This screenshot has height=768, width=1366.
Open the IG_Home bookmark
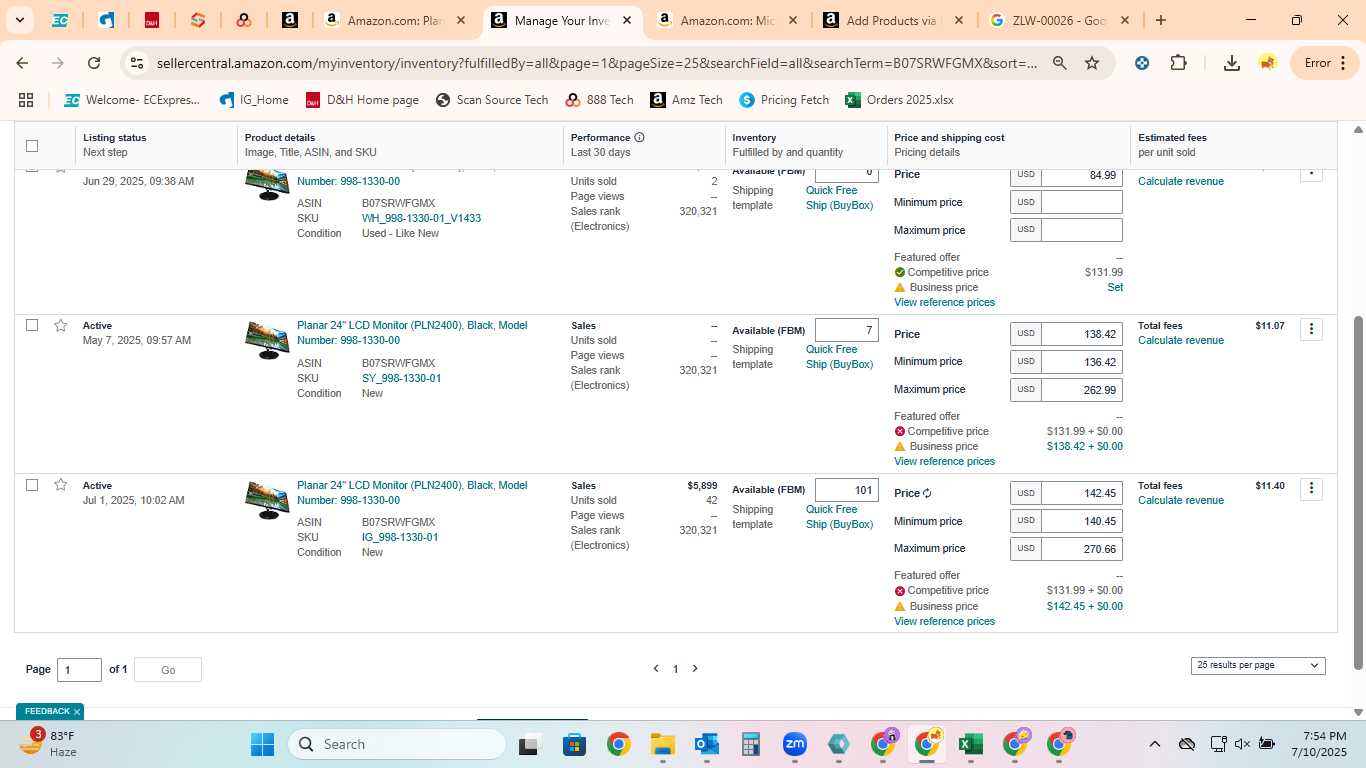pyautogui.click(x=254, y=100)
